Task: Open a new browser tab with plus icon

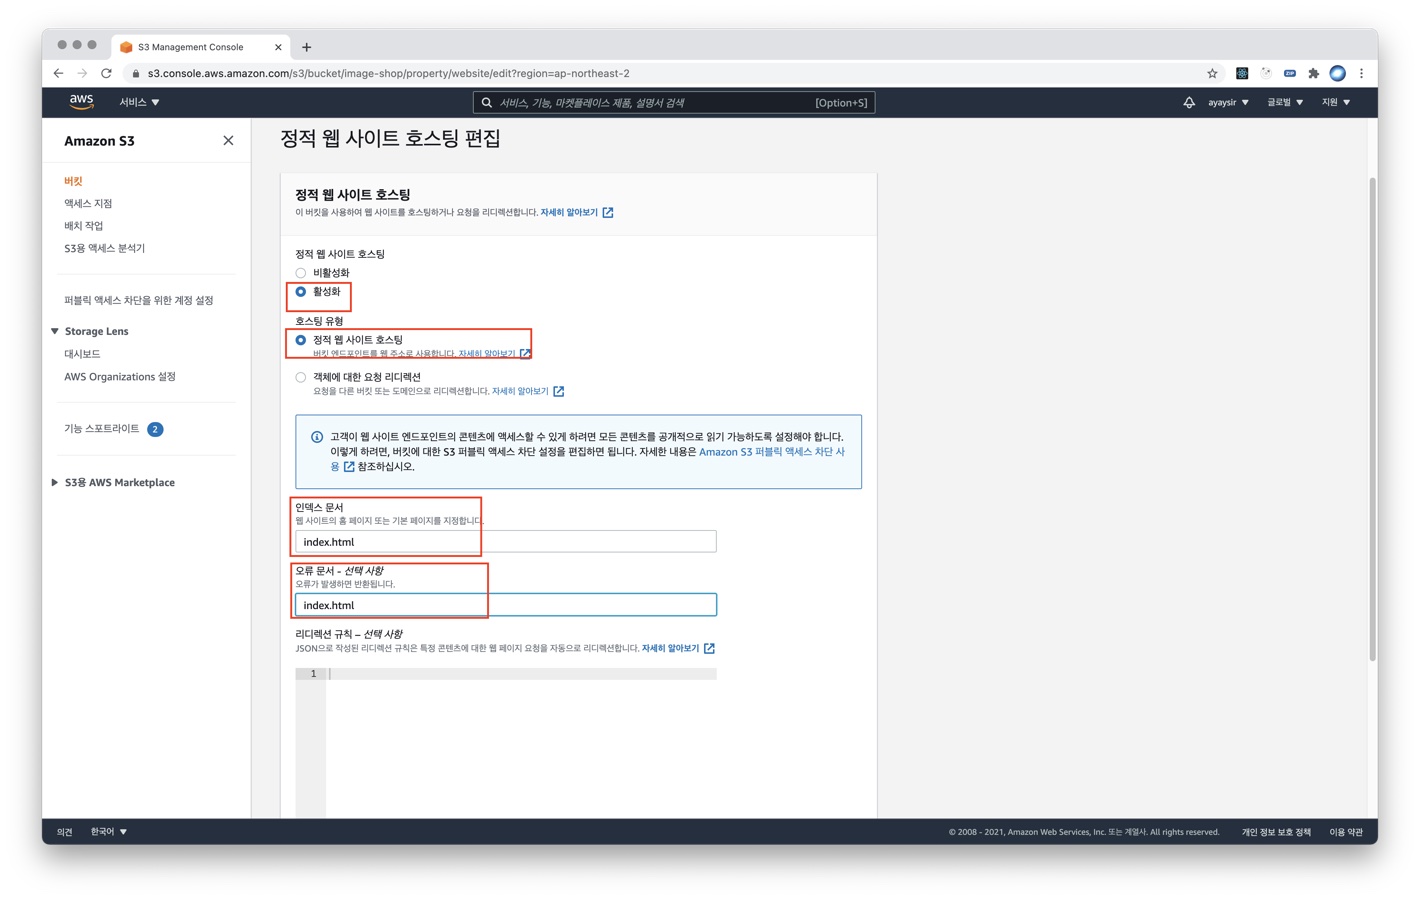Action: [x=307, y=47]
